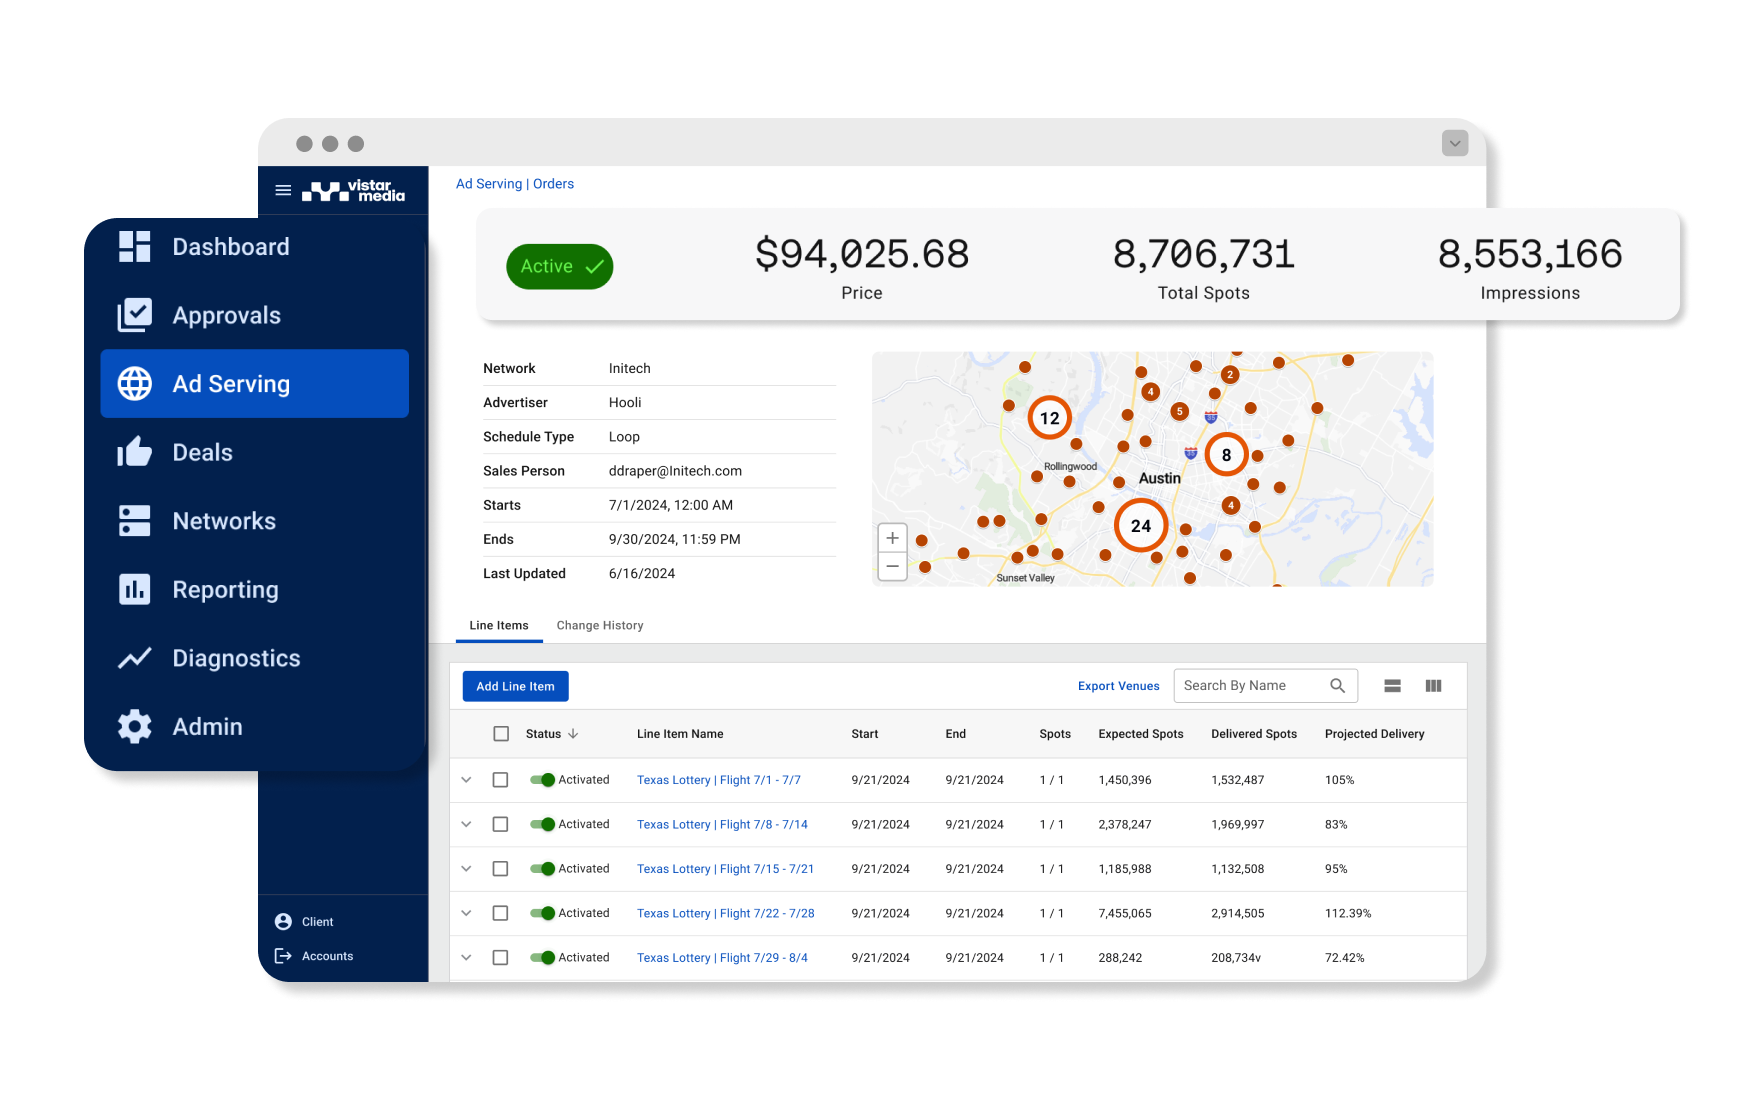Click the Search By Name field
The width and height of the screenshot is (1760, 1120).
tap(1266, 686)
